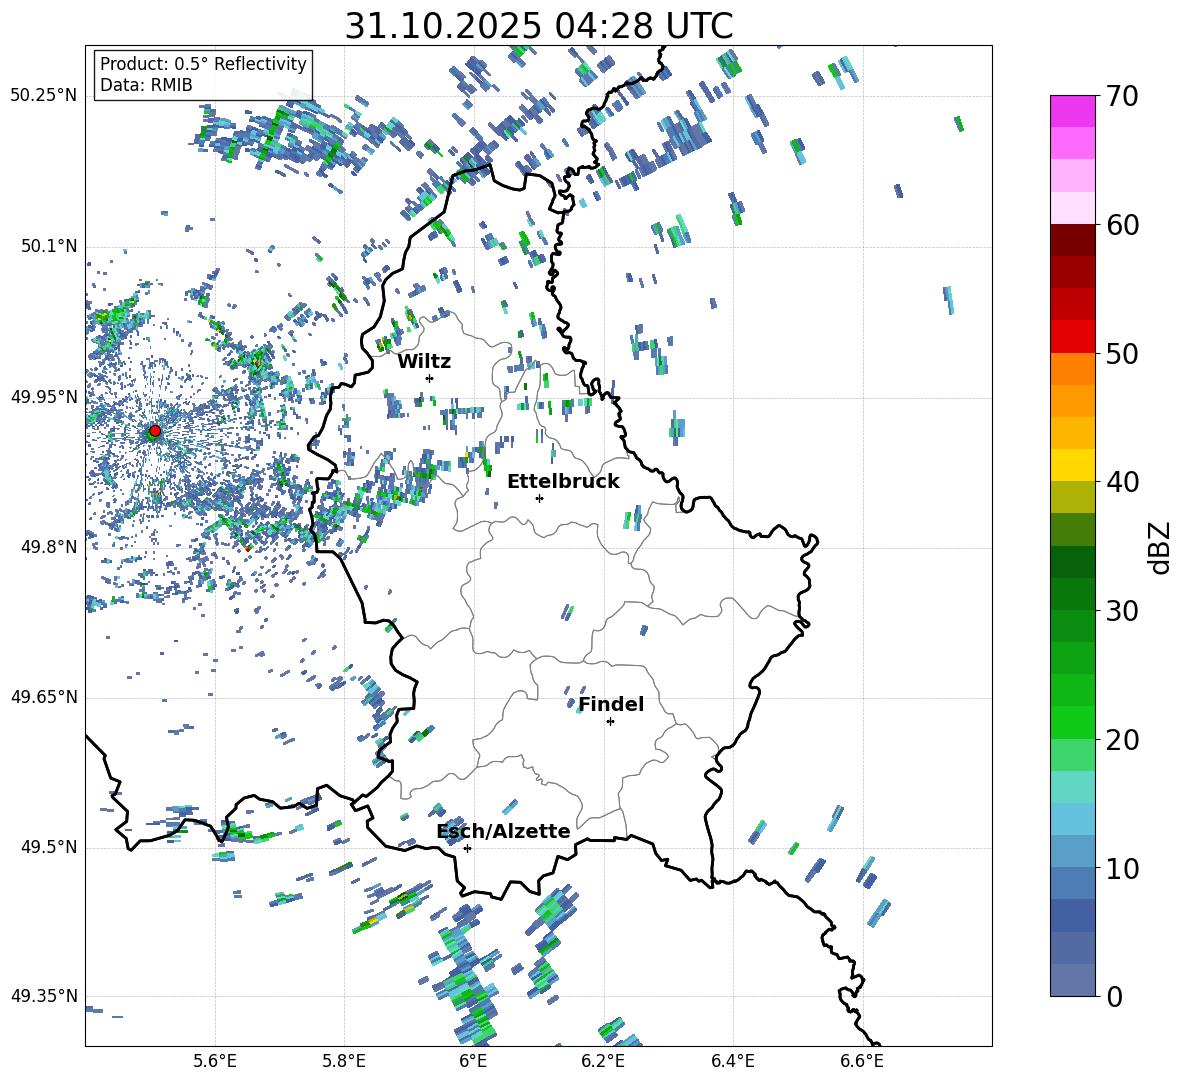Image resolution: width=1184 pixels, height=1081 pixels.
Task: Click the 6.4°E longitude label
Action: click(732, 1061)
